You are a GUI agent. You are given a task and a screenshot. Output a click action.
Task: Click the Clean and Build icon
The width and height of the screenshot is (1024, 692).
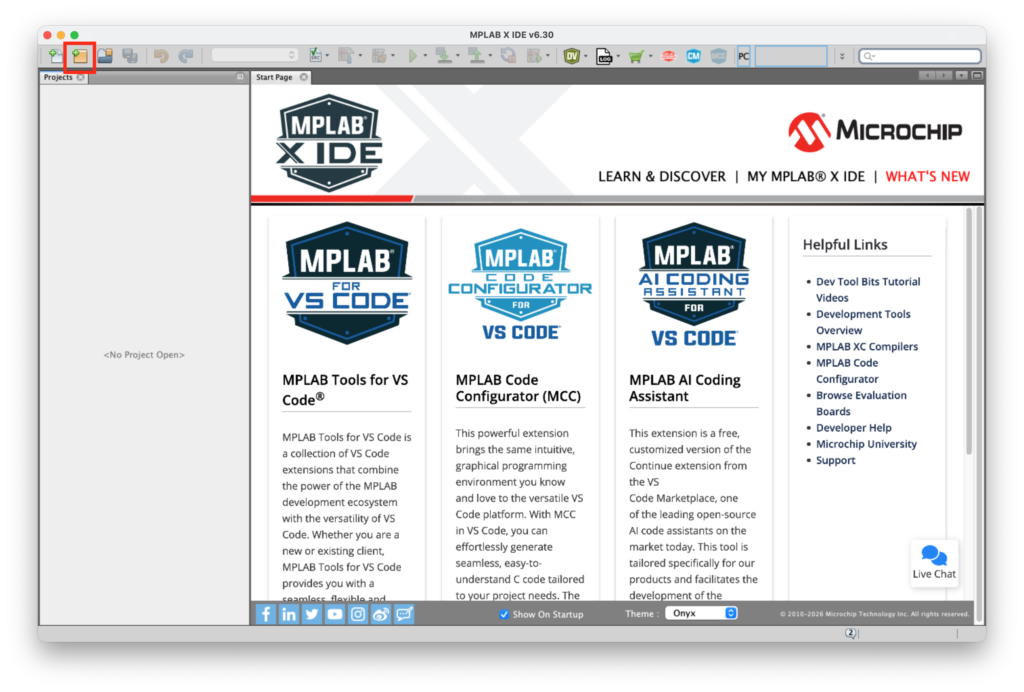tap(379, 56)
